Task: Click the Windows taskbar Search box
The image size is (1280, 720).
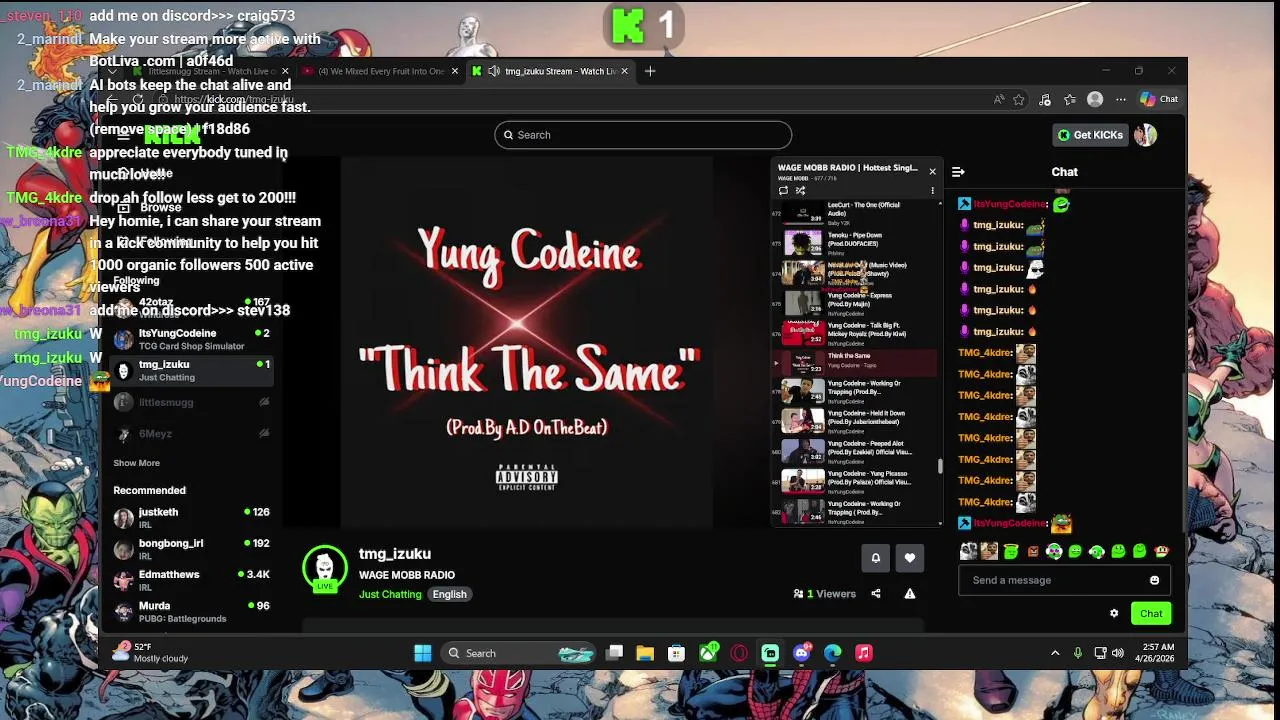Action: pos(518,653)
